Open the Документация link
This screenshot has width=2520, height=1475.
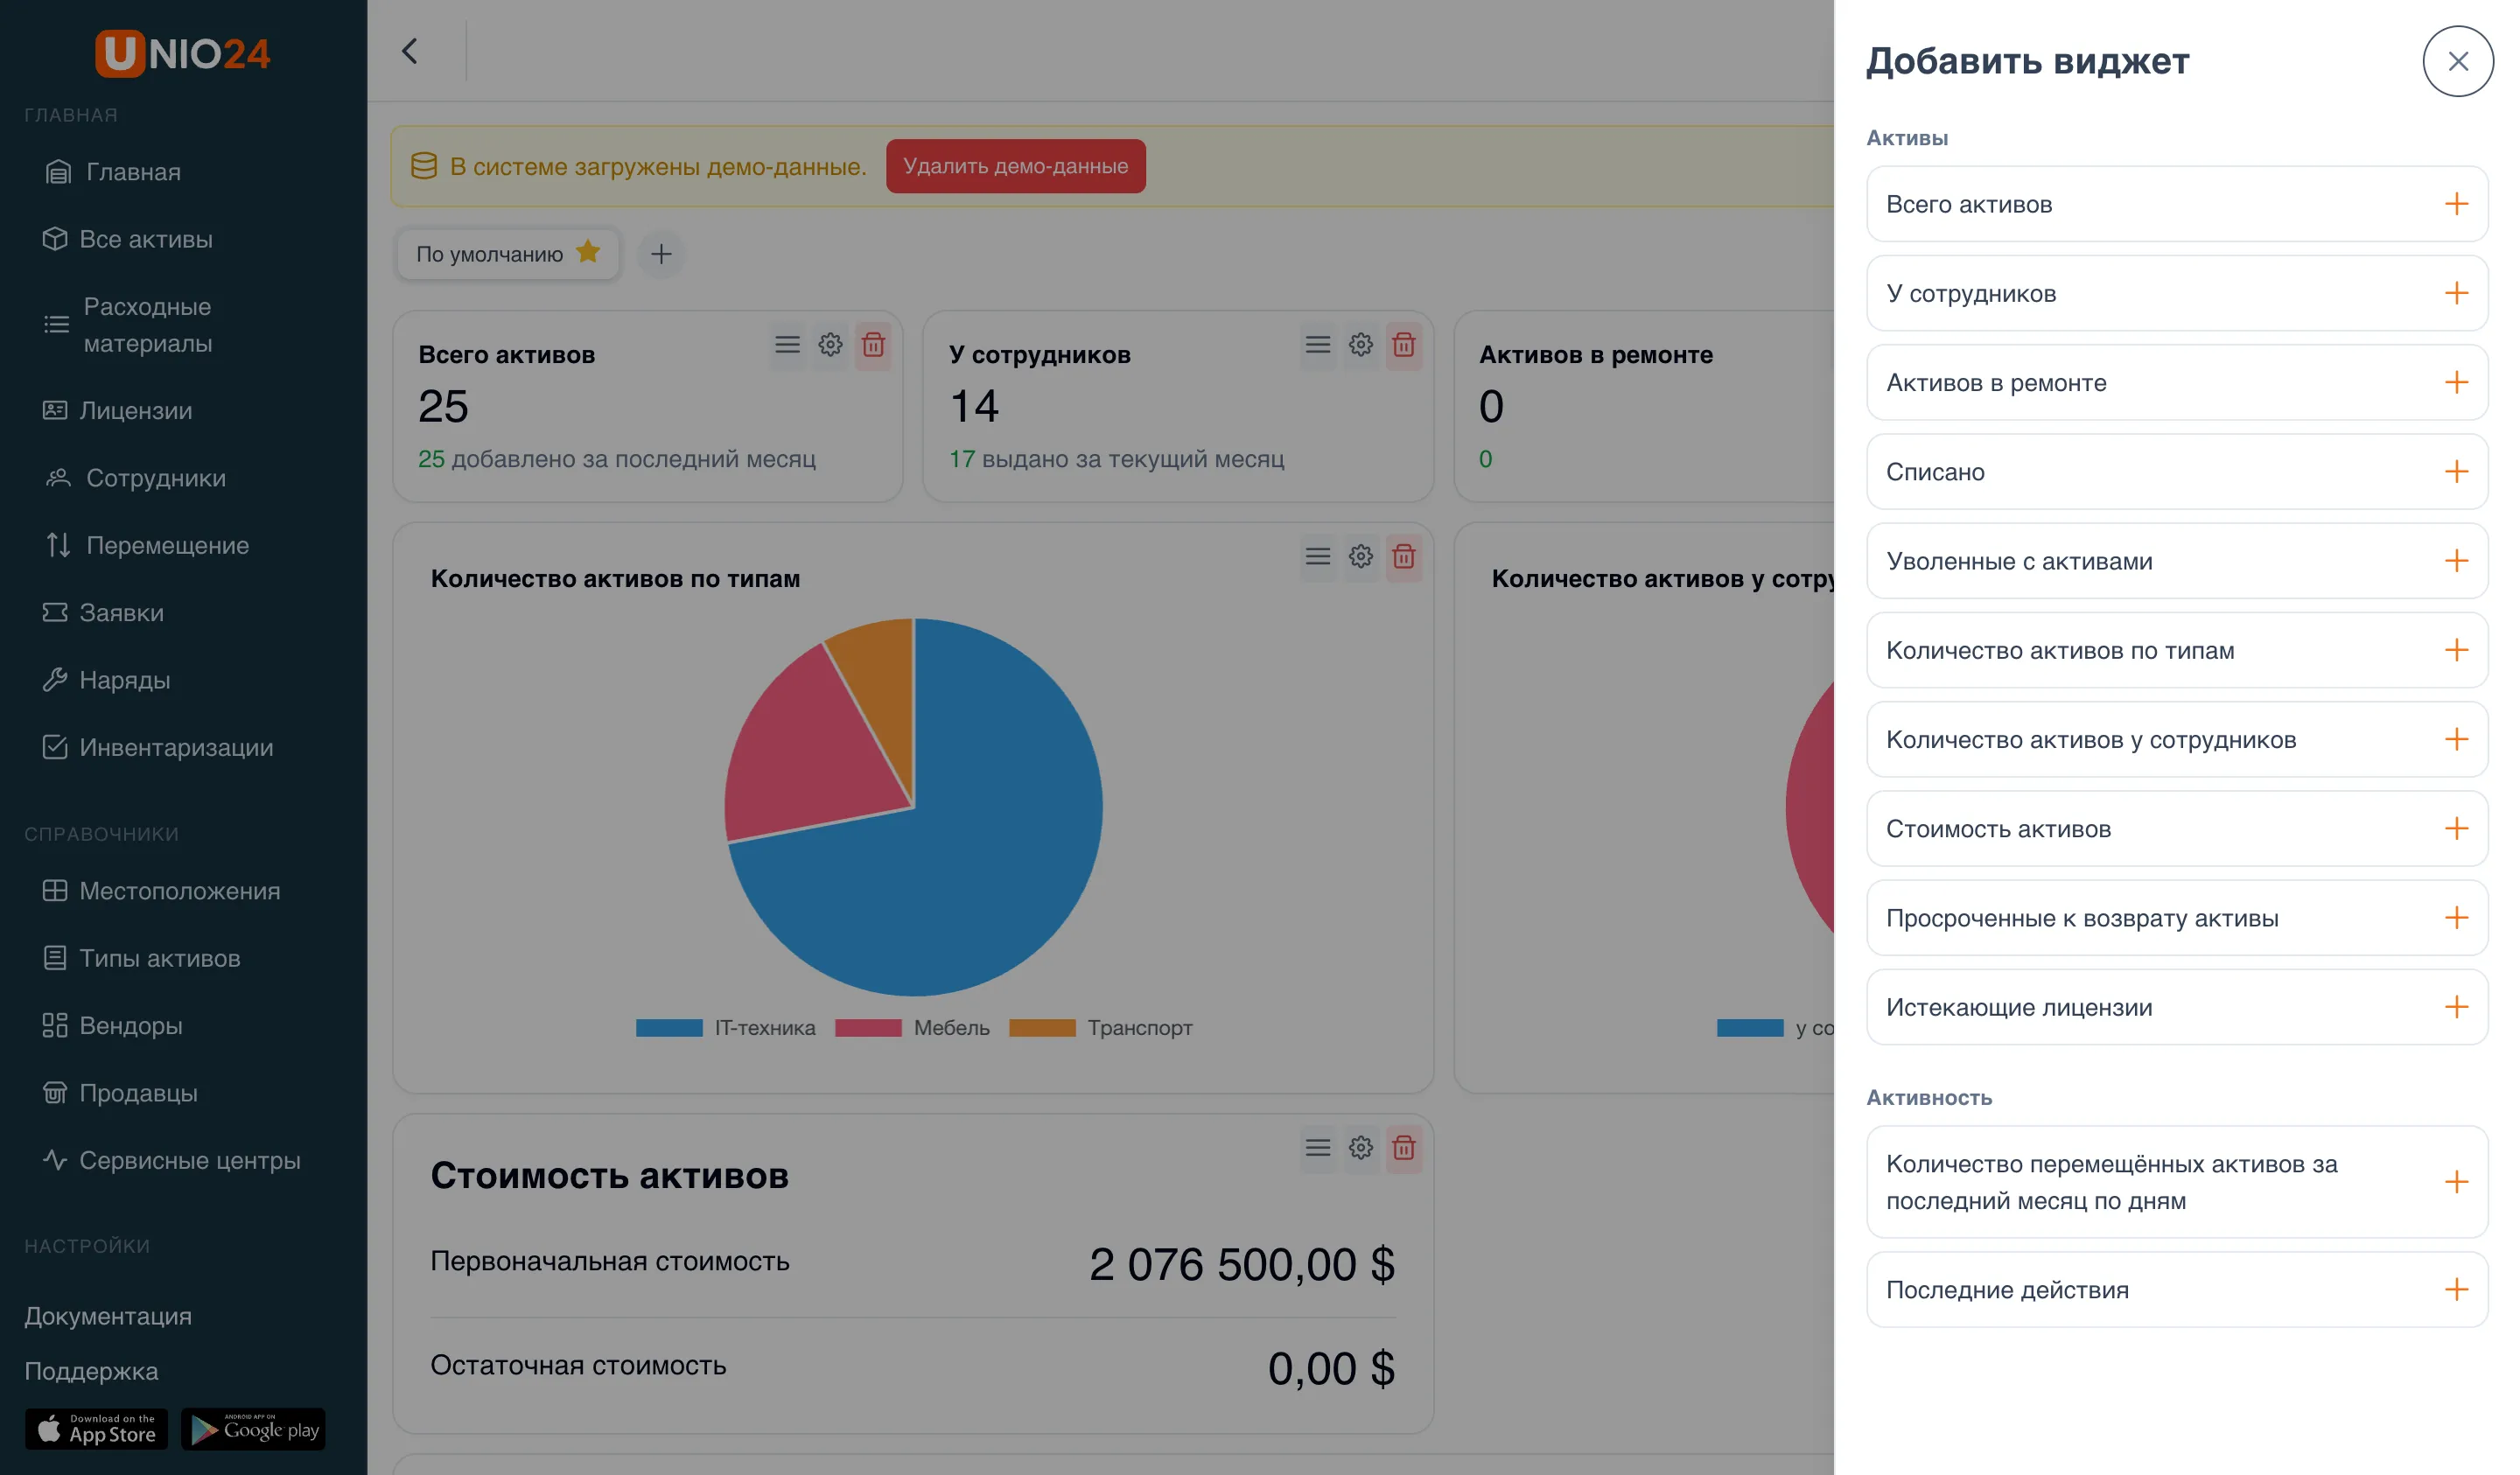tap(108, 1316)
